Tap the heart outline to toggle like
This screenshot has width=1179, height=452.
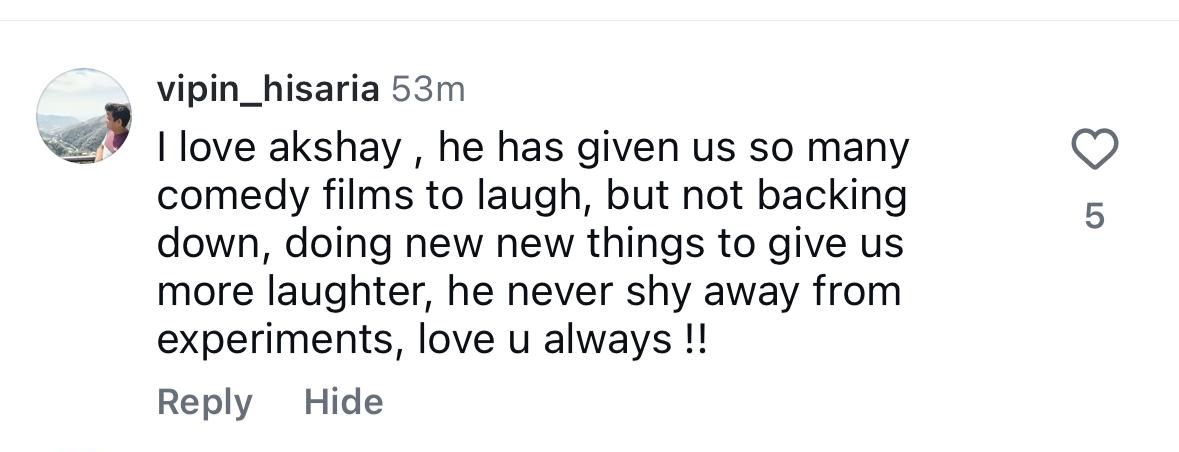pos(1094,149)
